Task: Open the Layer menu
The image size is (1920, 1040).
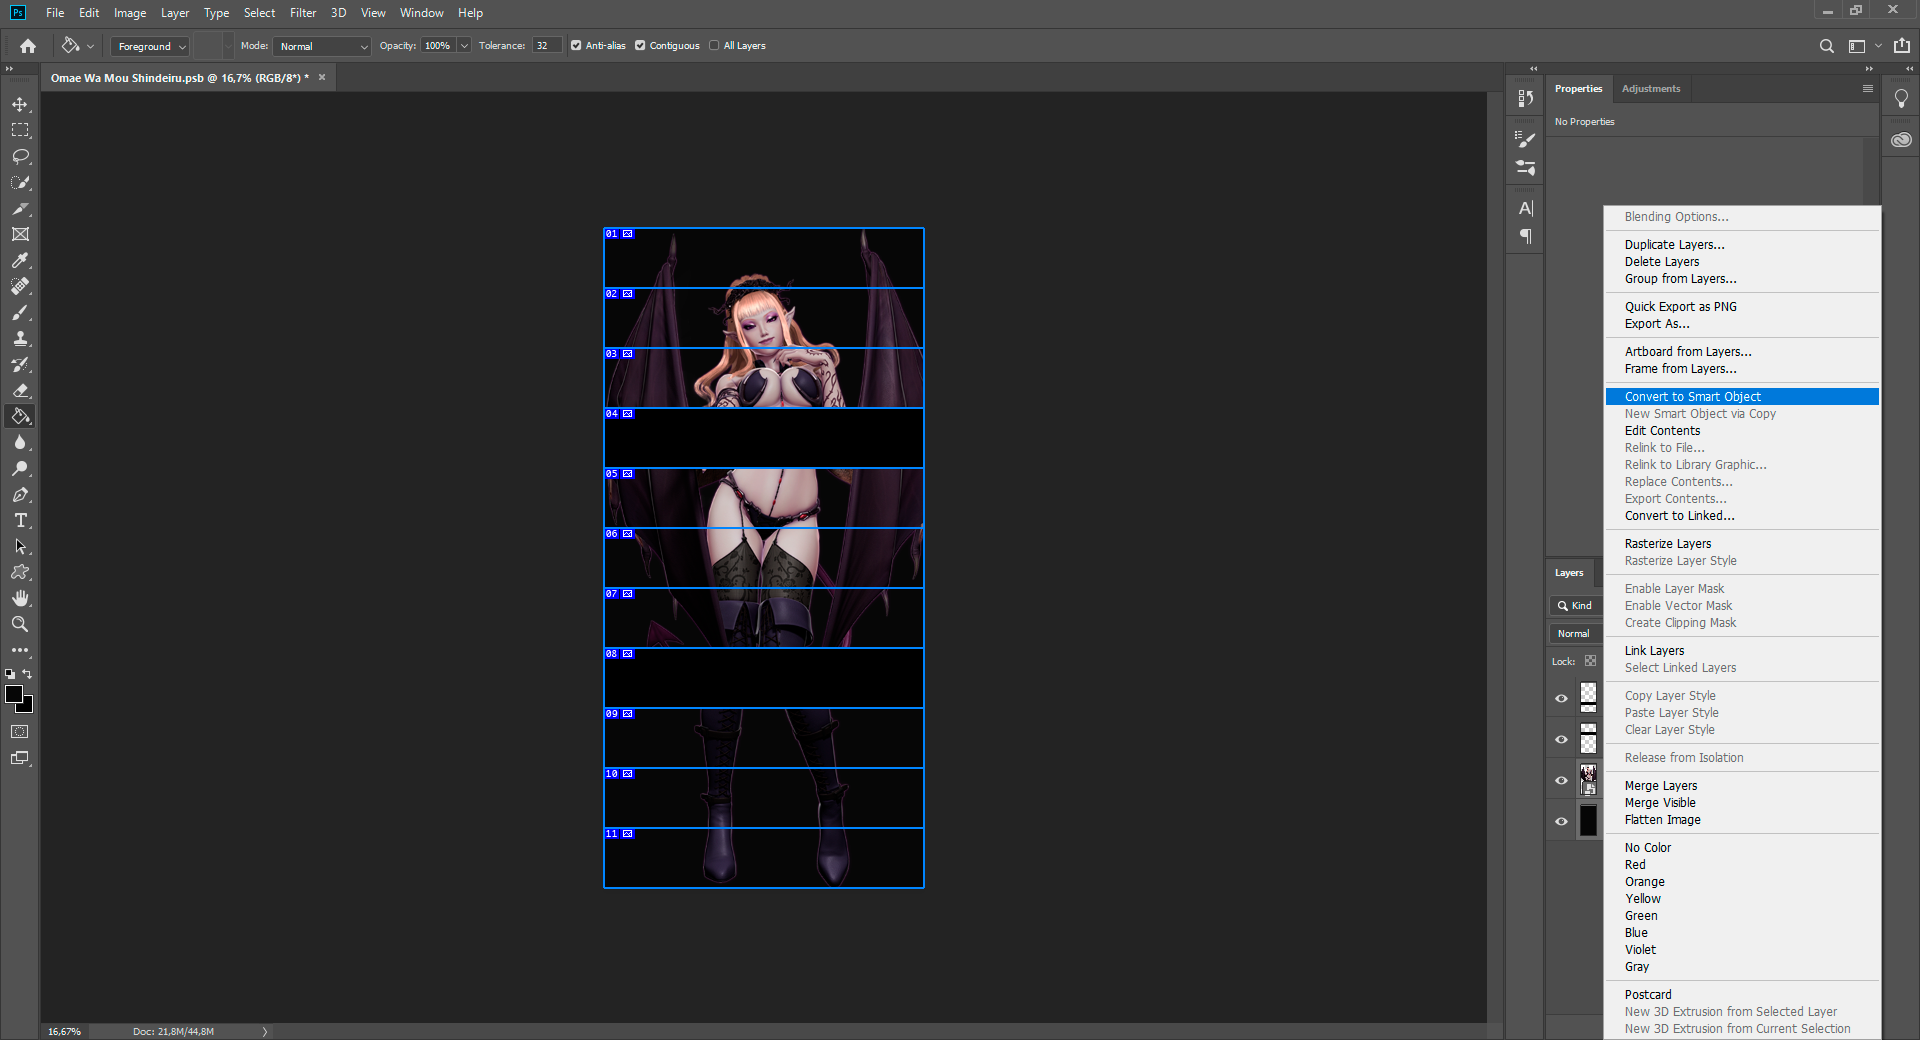Action: click(175, 13)
